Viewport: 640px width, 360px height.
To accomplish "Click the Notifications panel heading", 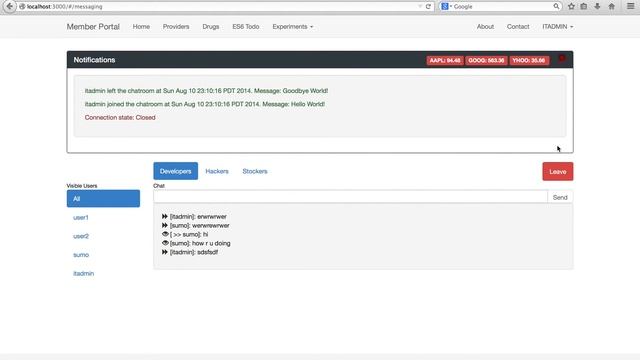I will (x=94, y=60).
